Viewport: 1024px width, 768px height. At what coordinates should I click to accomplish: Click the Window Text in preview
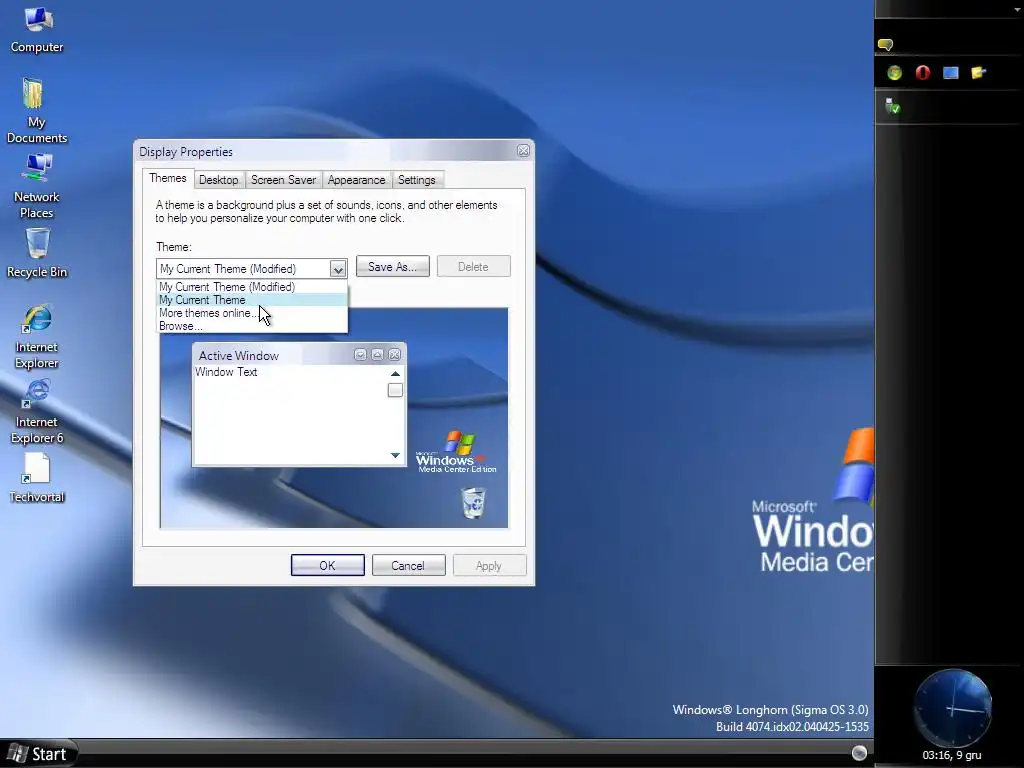pos(226,372)
